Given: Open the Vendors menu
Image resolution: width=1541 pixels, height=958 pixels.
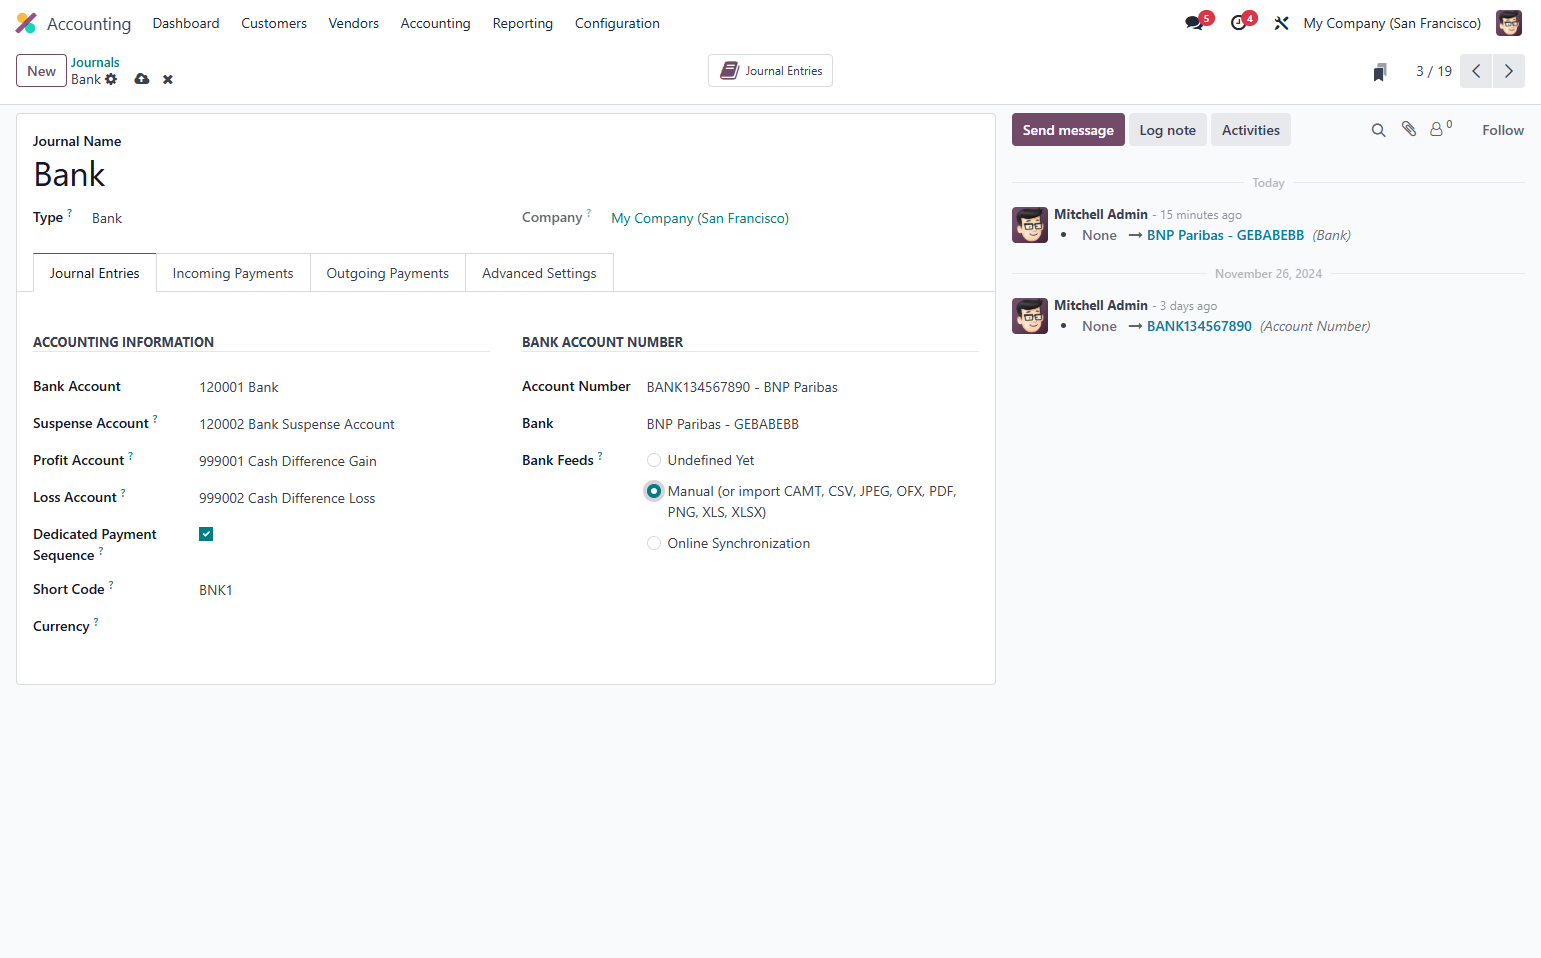Looking at the screenshot, I should [353, 23].
